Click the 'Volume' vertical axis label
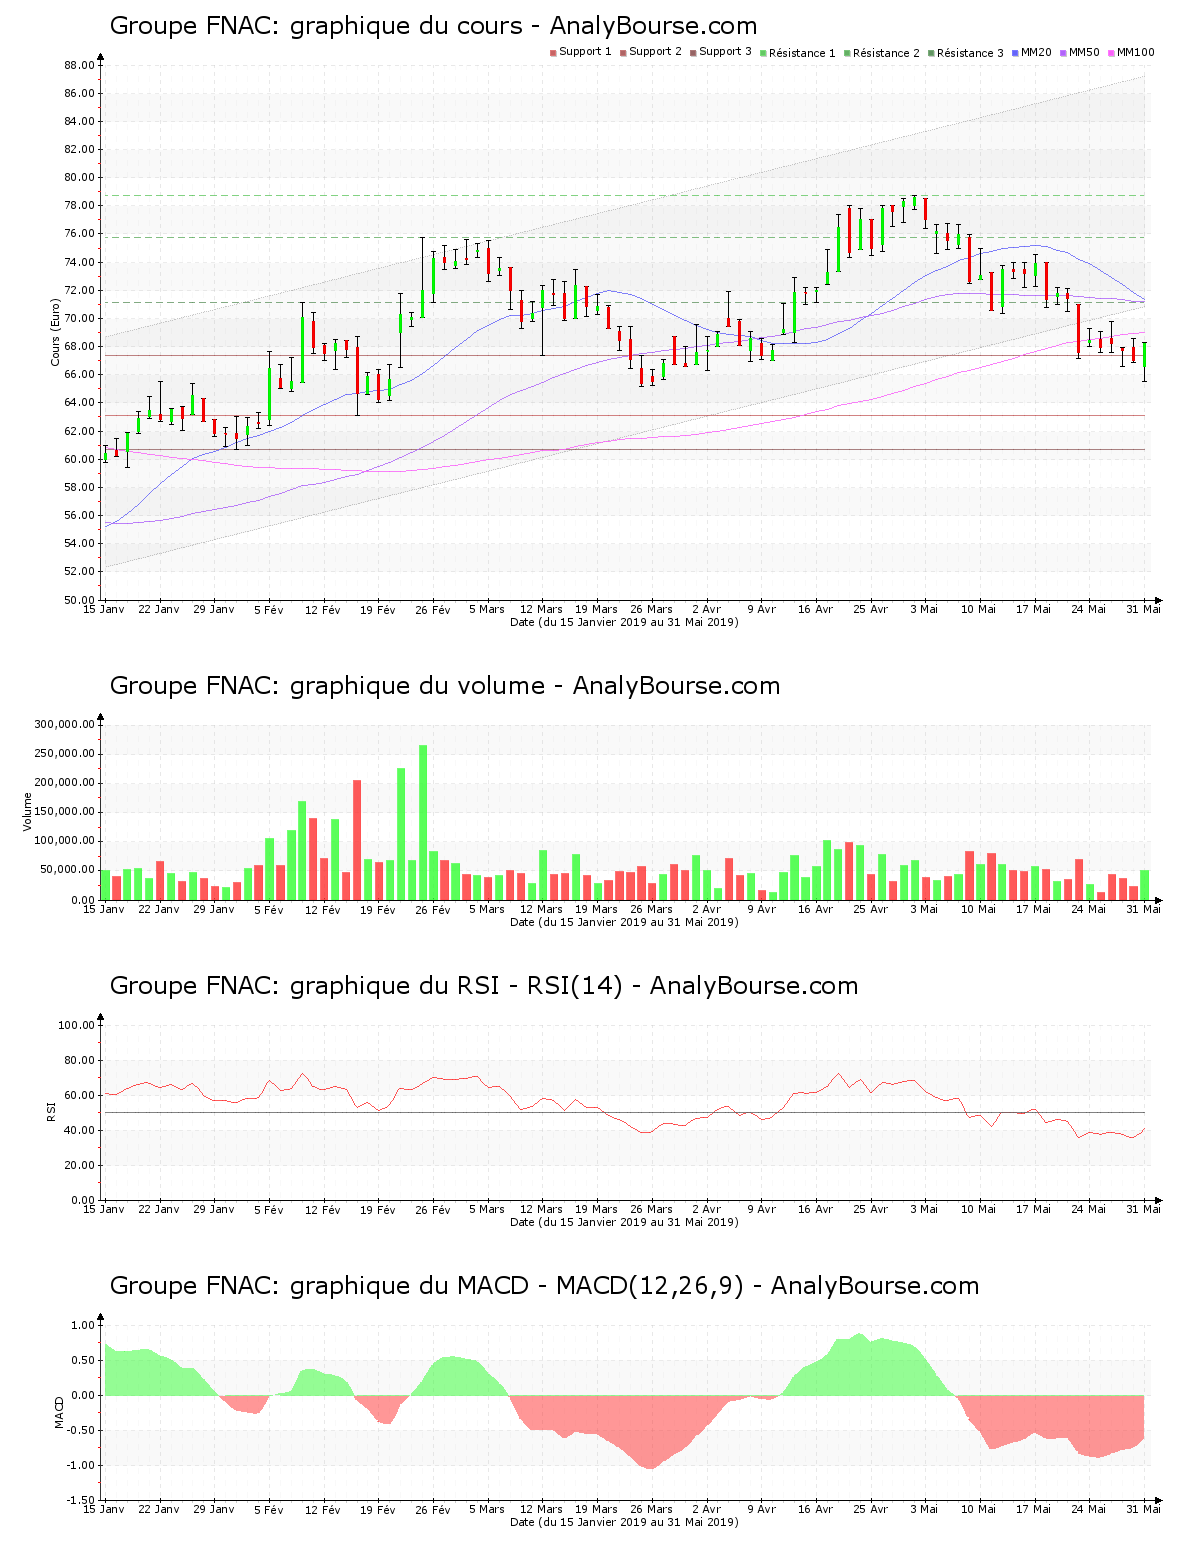 click(x=28, y=811)
